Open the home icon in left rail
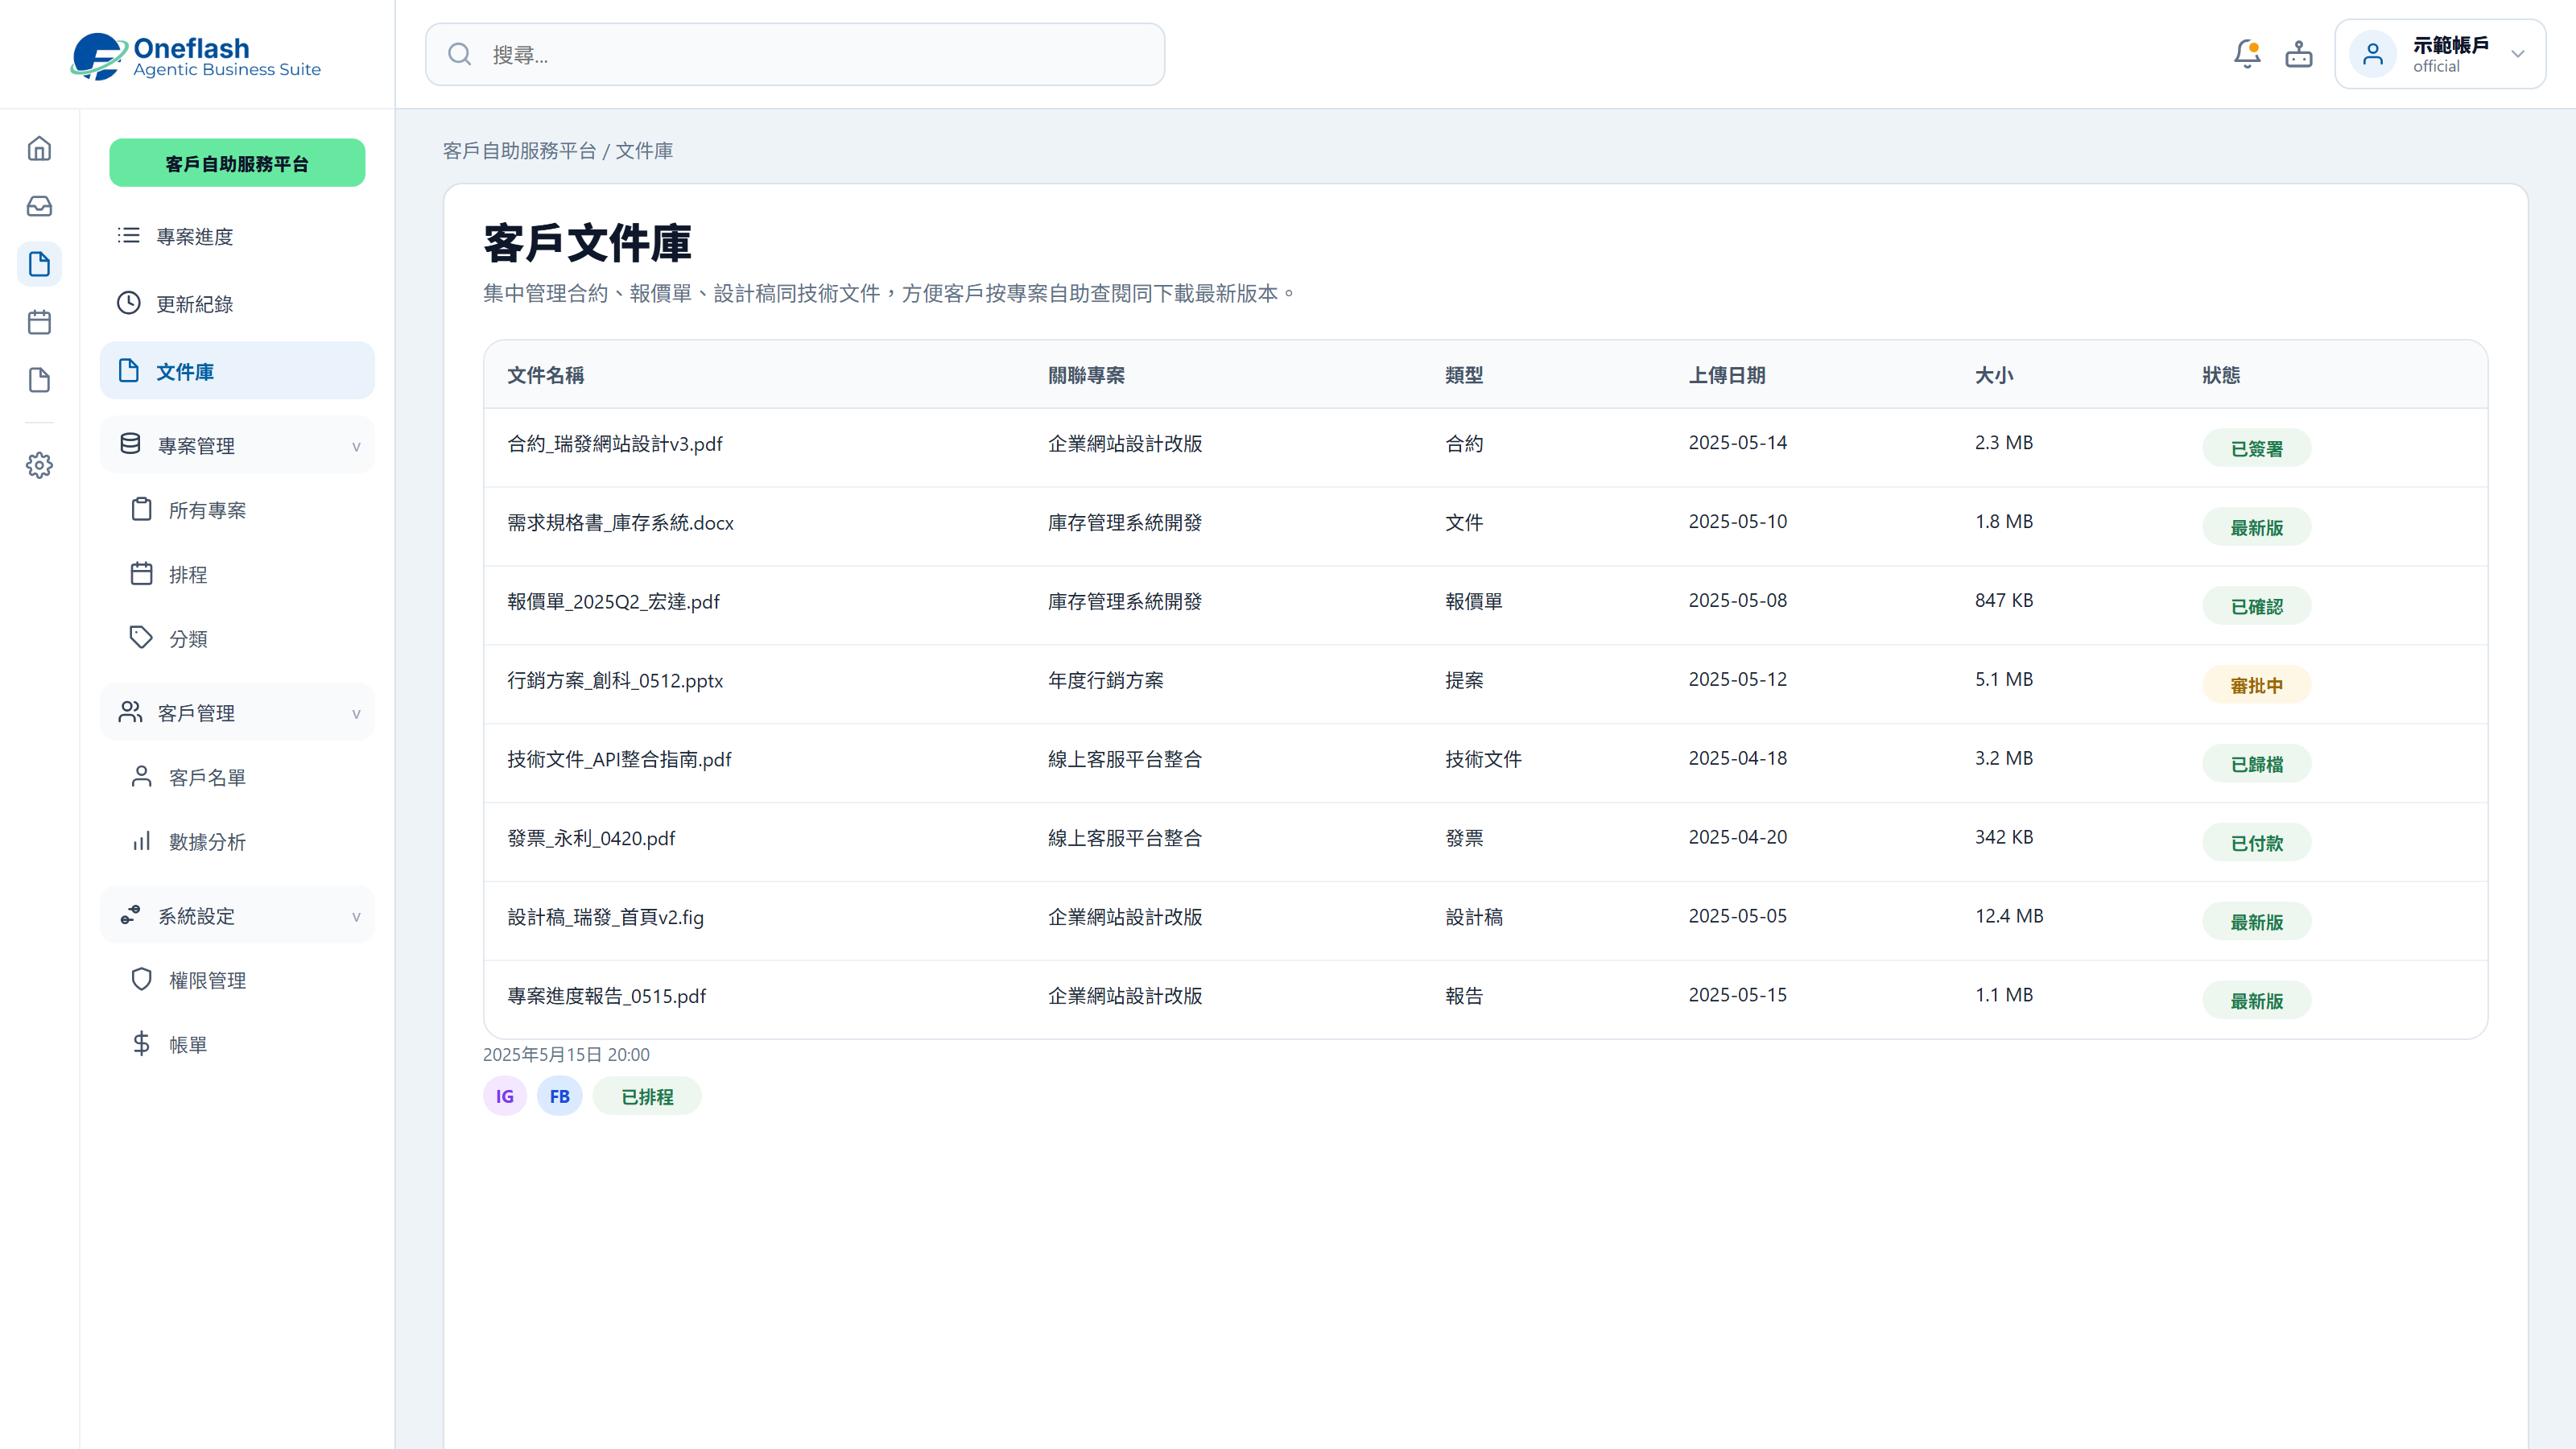The width and height of the screenshot is (2576, 1449). click(x=39, y=148)
